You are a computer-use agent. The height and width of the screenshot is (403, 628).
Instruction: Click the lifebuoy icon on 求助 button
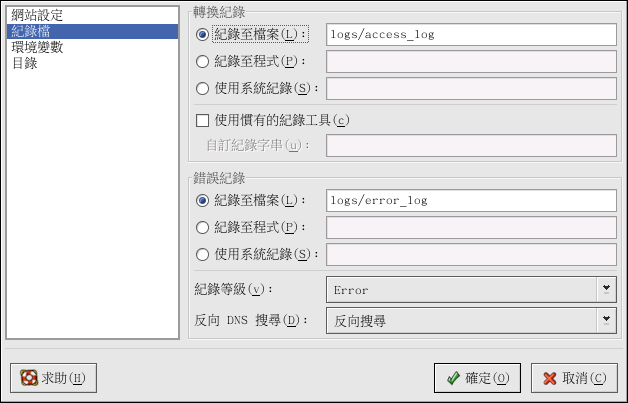coord(29,378)
